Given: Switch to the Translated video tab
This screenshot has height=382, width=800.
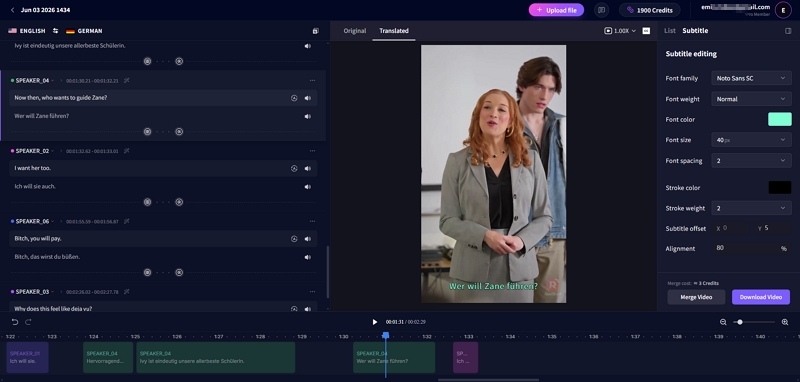Looking at the screenshot, I should click(394, 31).
